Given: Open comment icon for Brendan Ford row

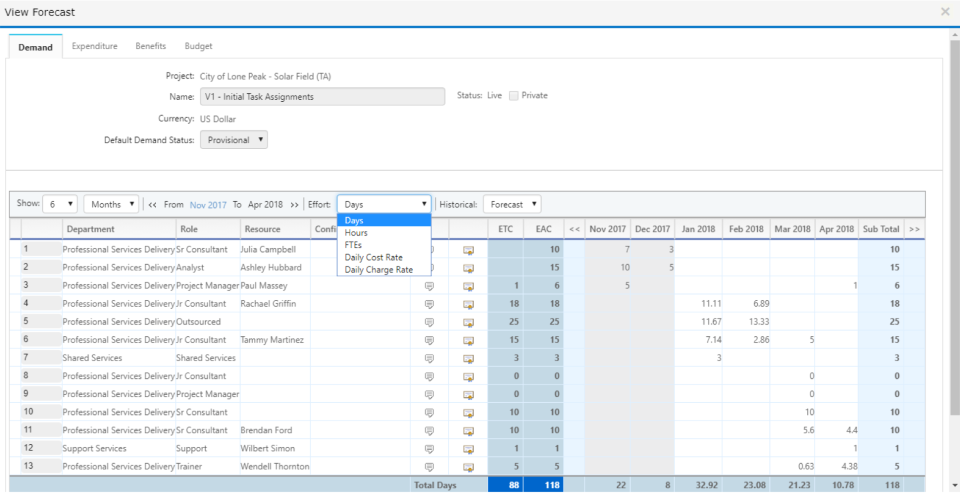Looking at the screenshot, I should coord(429,431).
